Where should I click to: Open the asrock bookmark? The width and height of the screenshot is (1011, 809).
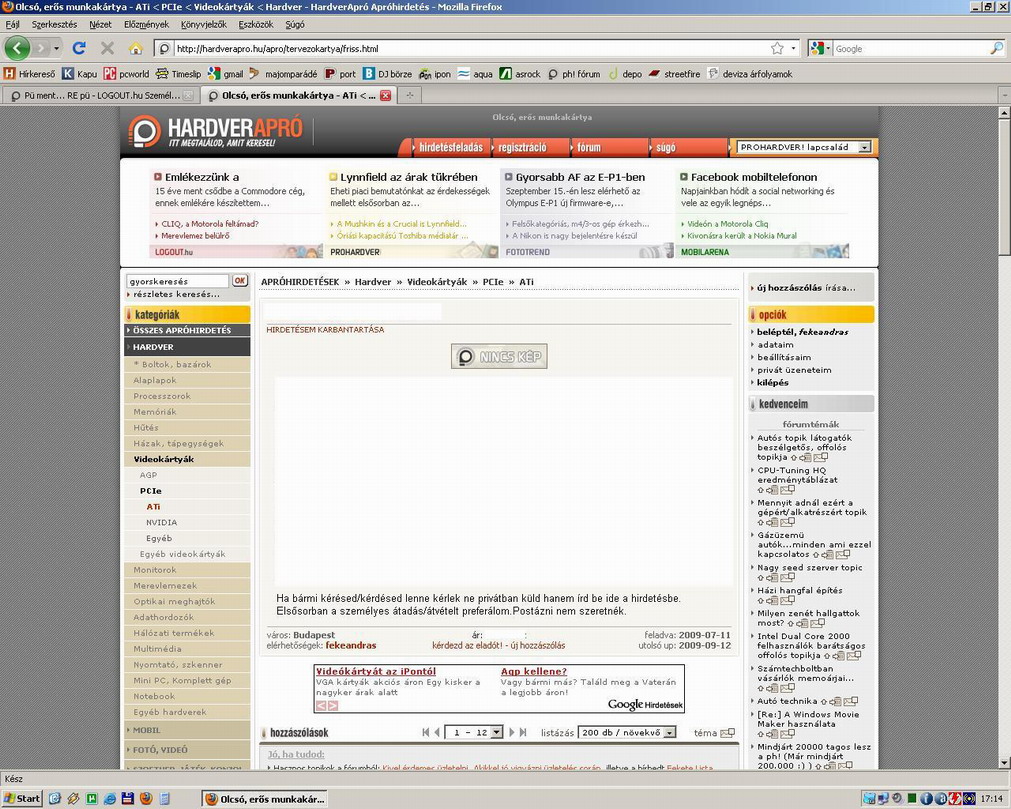click(x=520, y=74)
